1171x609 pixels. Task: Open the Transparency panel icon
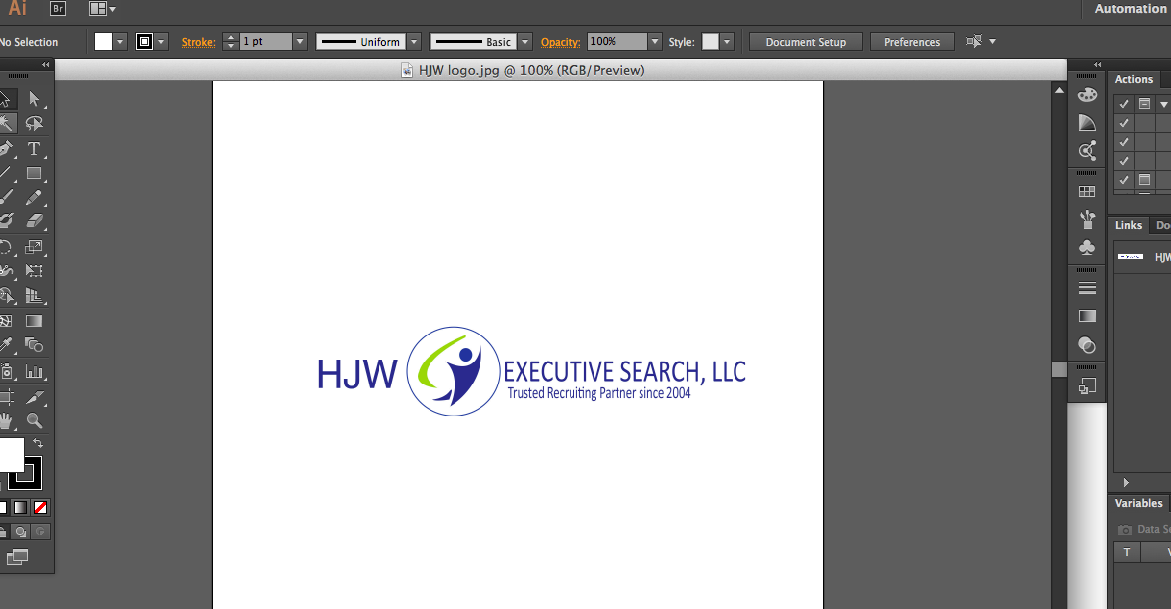(1087, 345)
